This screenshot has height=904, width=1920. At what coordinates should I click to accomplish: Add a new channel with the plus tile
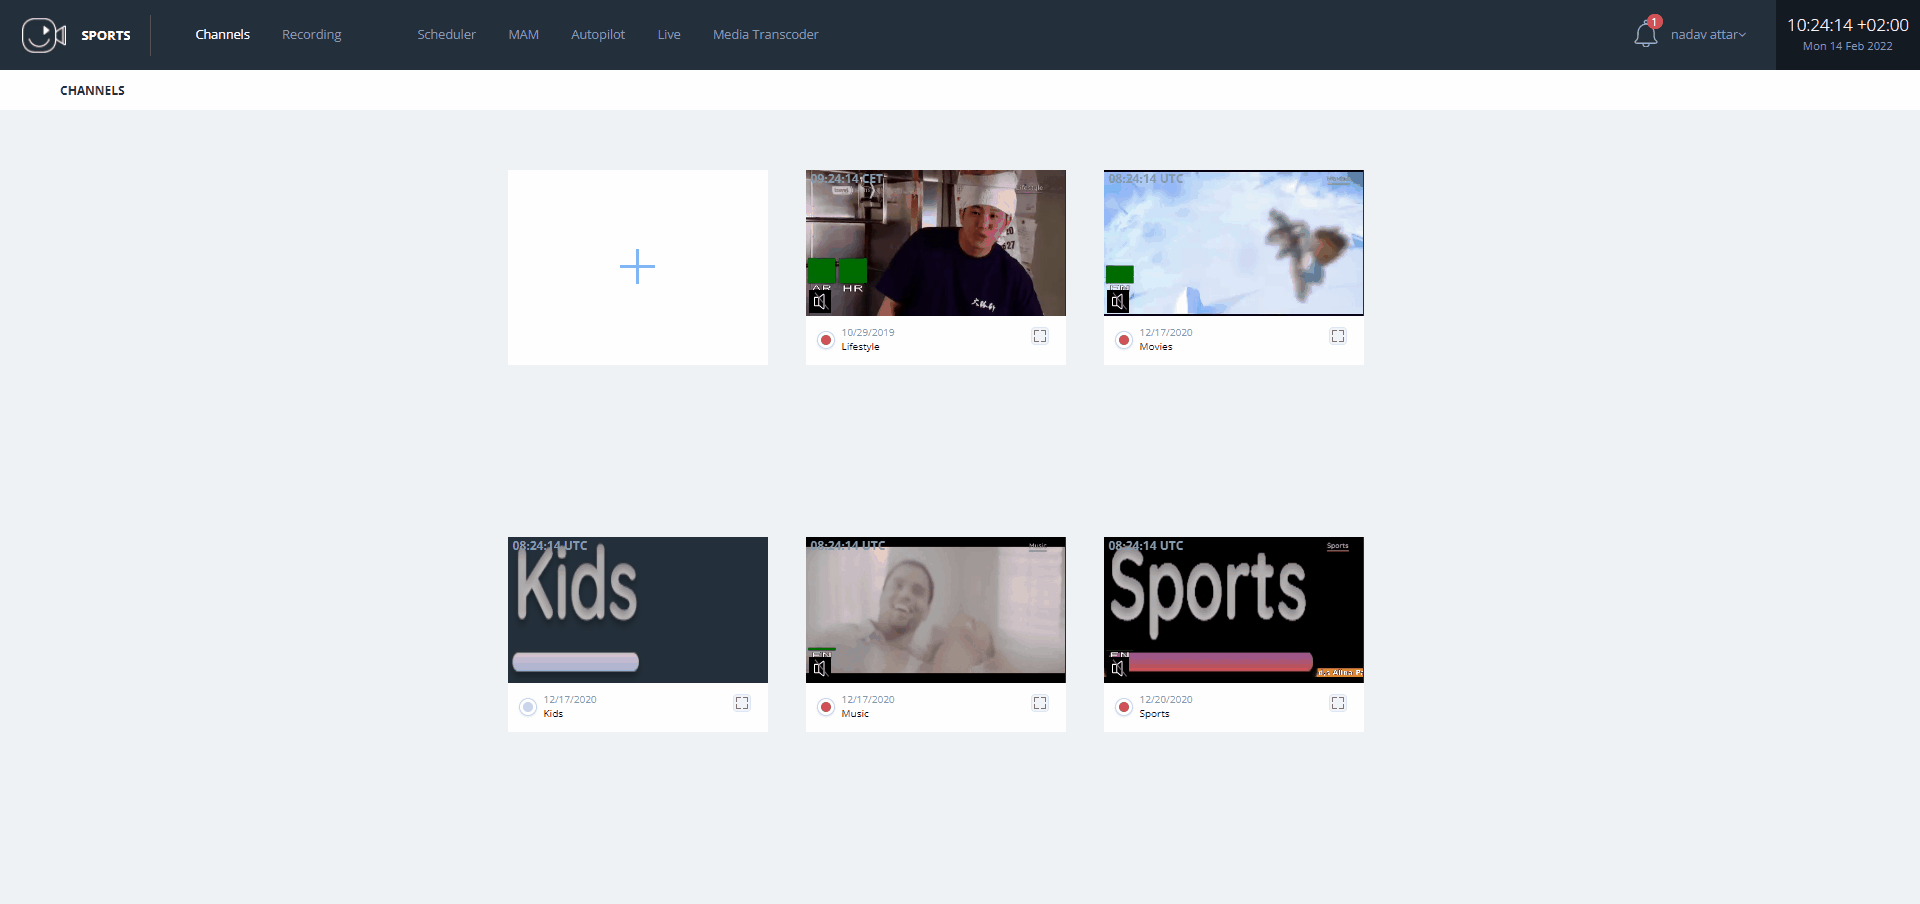tap(637, 267)
